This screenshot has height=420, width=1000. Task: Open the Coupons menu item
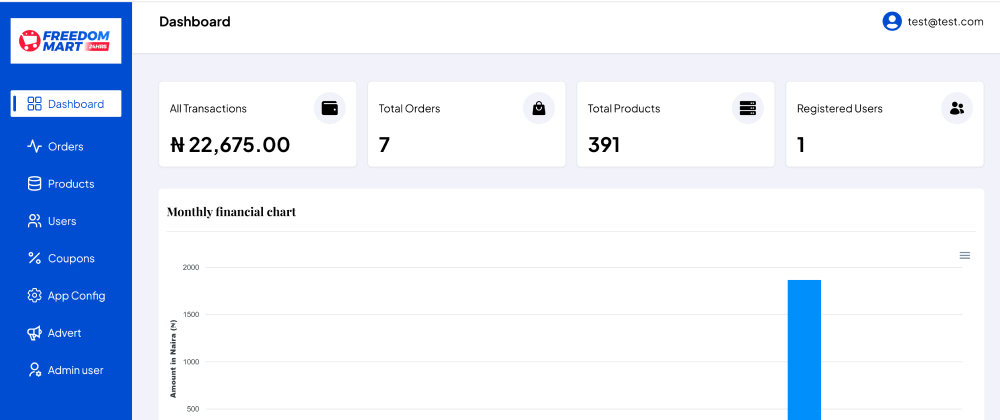(66, 258)
